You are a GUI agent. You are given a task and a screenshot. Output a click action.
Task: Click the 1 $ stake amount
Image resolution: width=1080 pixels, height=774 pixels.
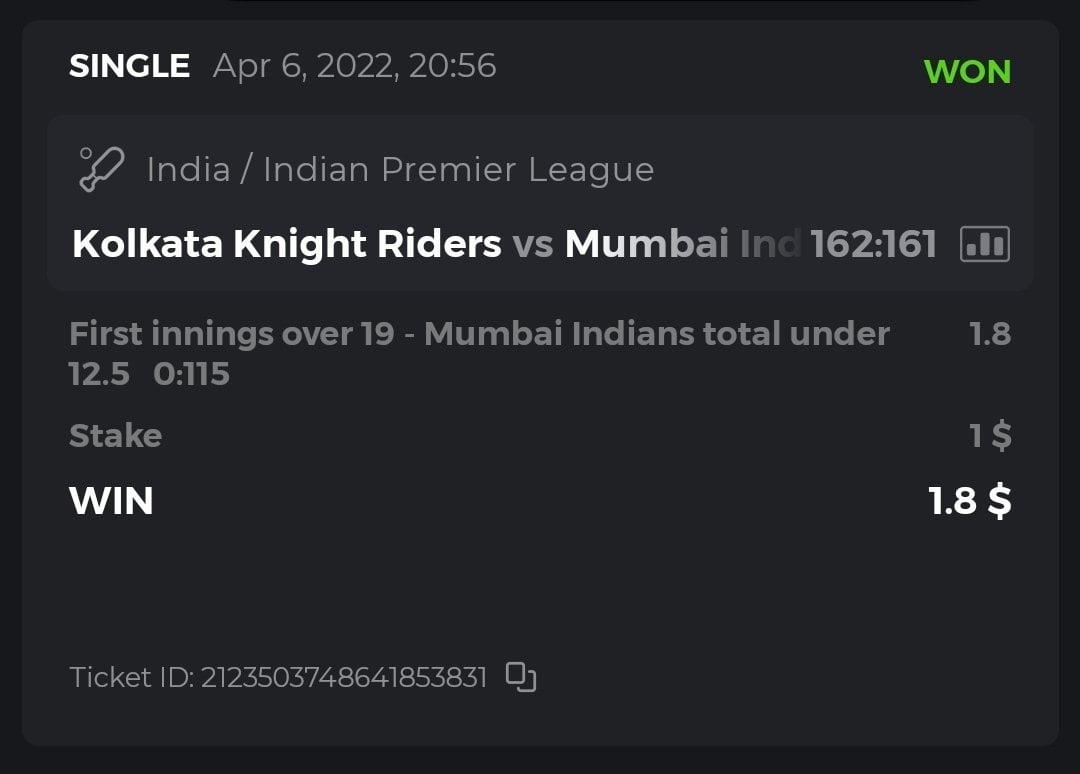pos(990,435)
